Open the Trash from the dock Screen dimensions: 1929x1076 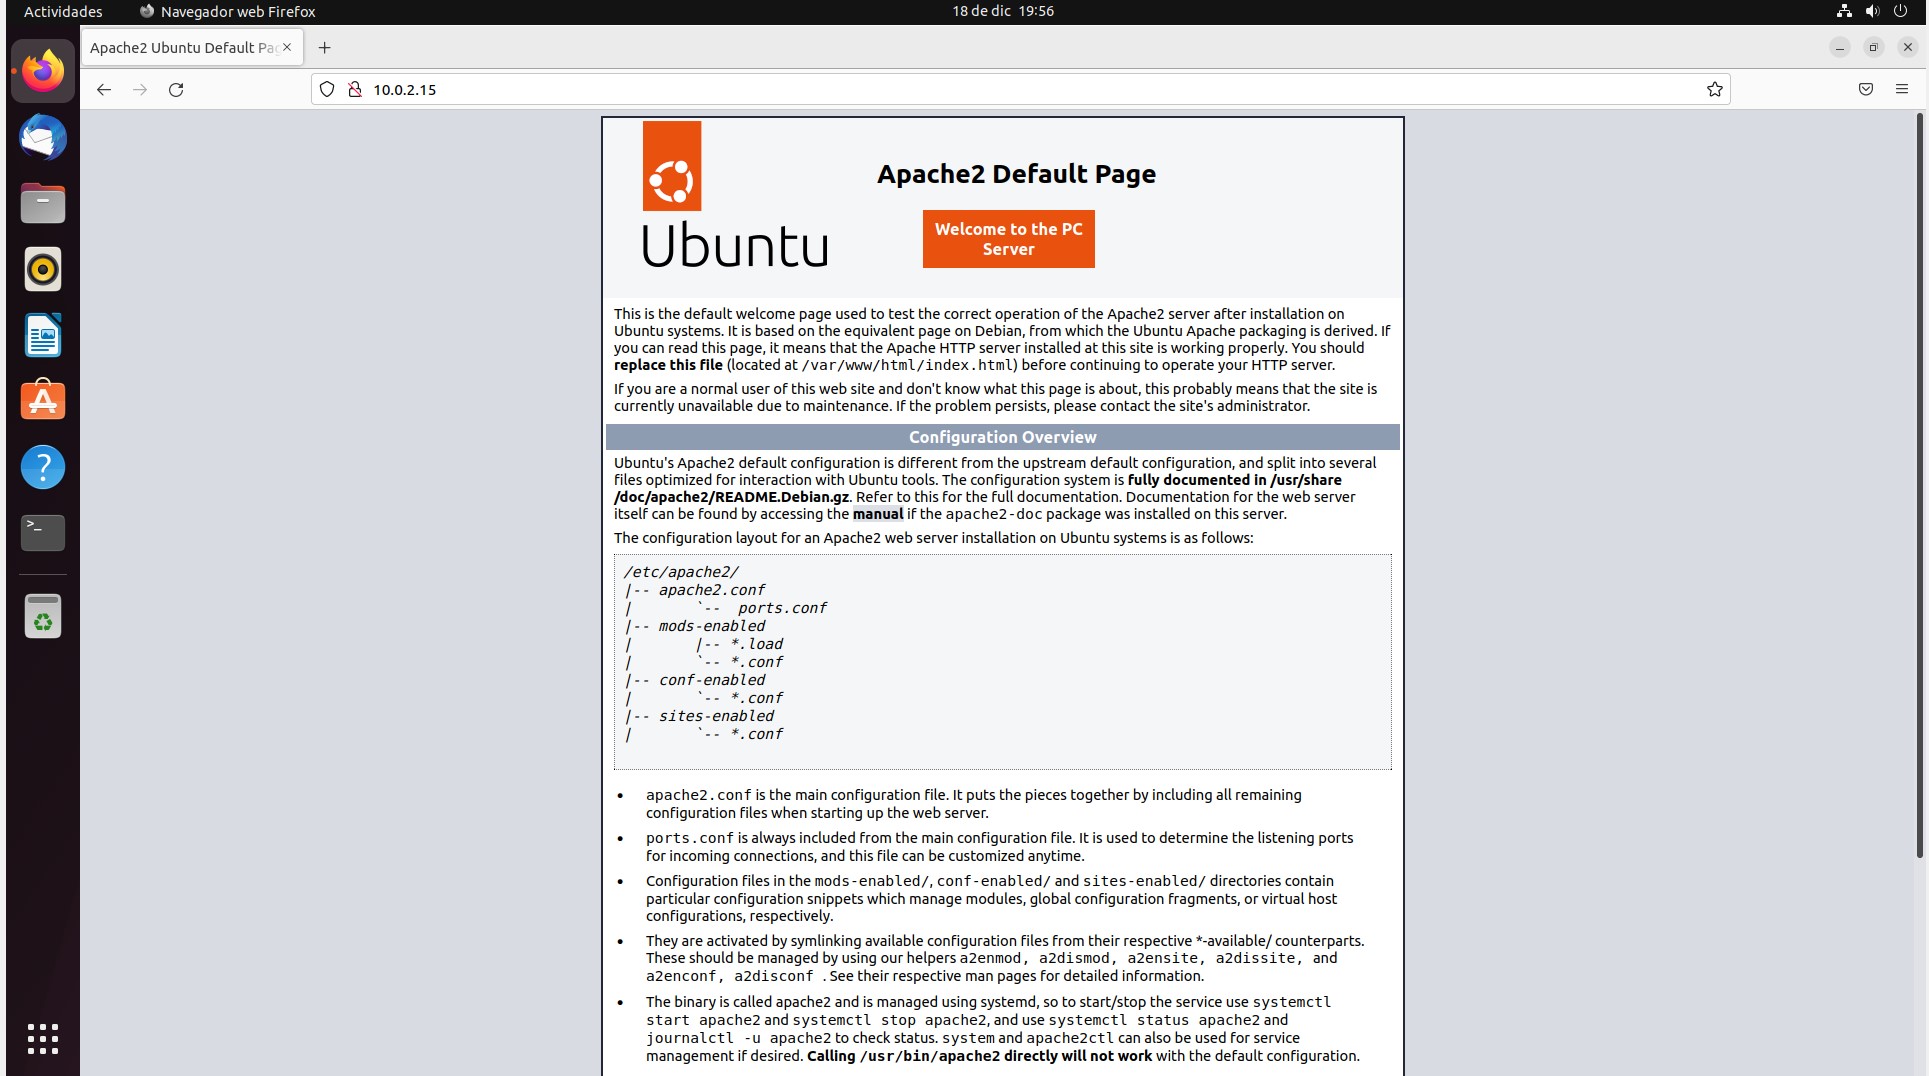click(42, 616)
